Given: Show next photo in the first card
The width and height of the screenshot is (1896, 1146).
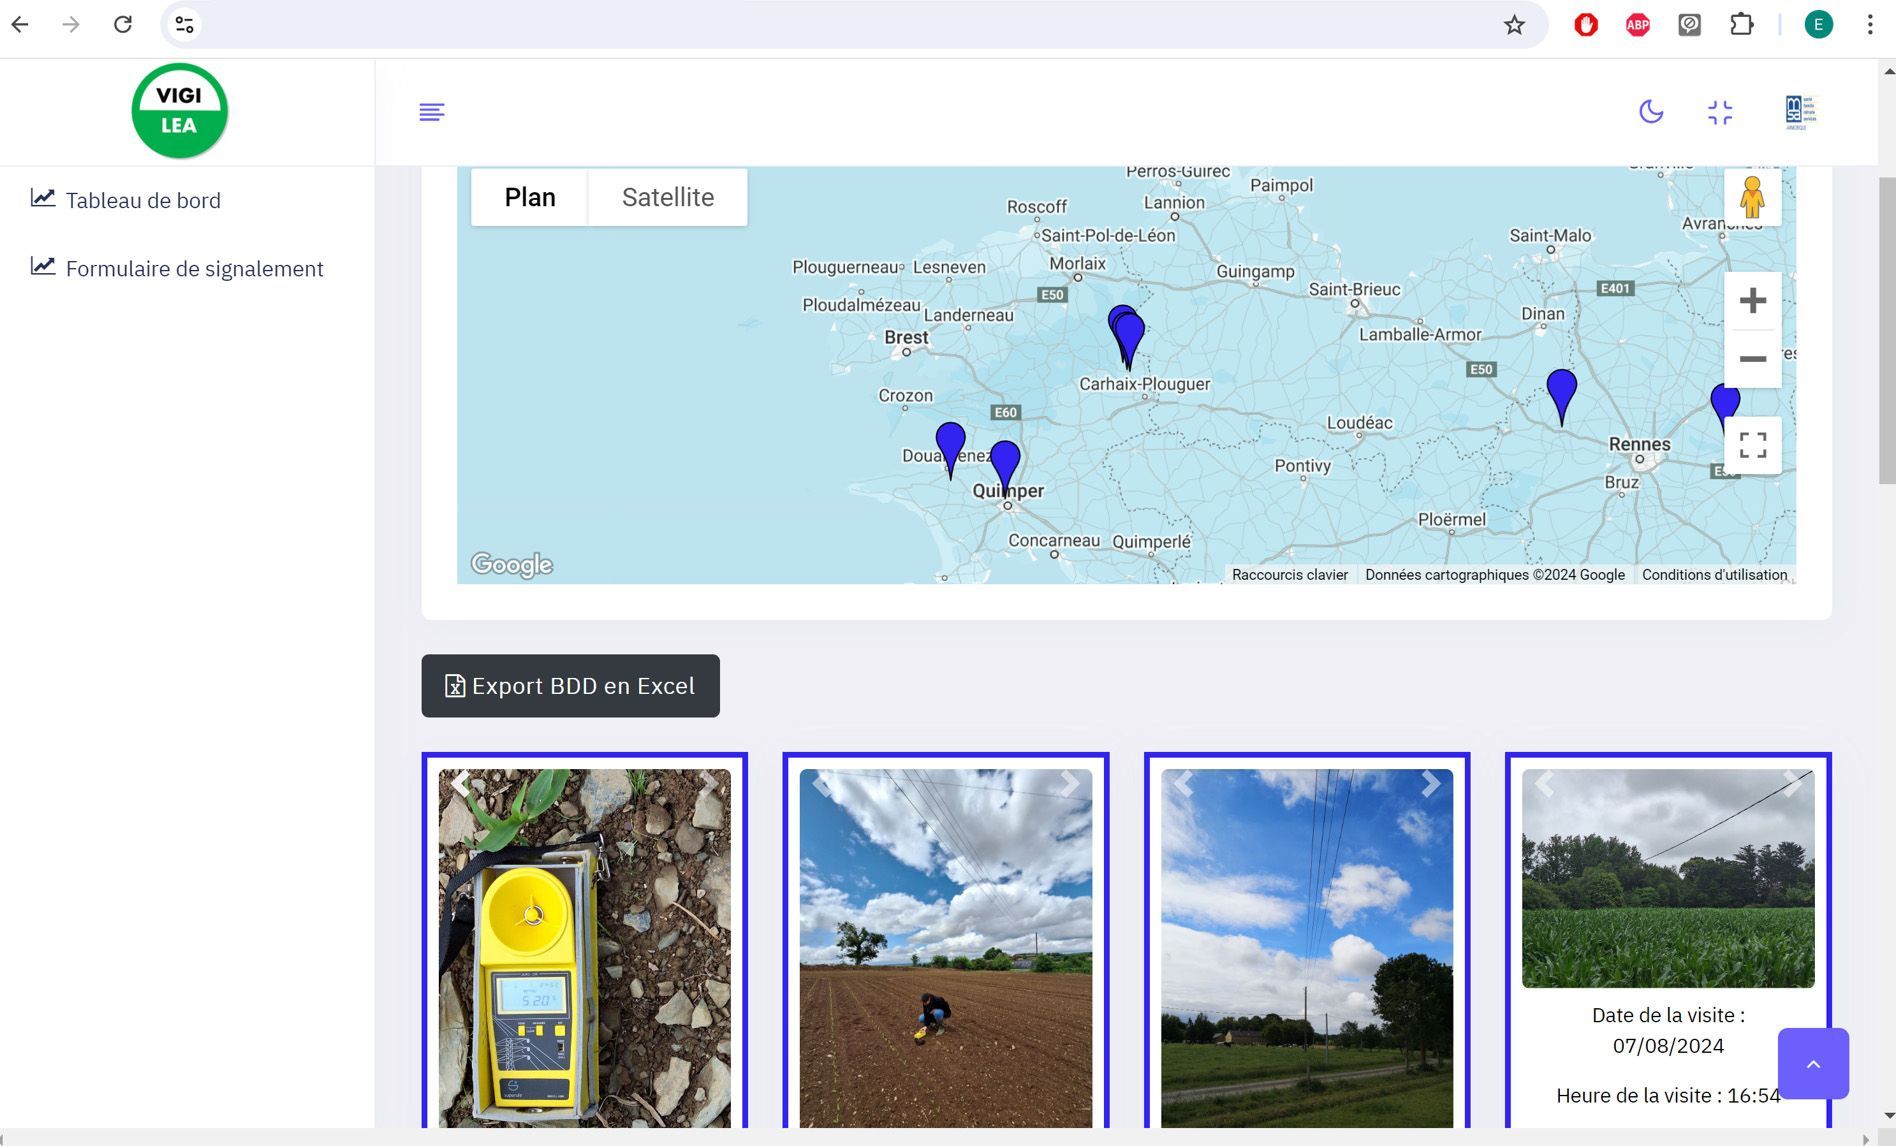Looking at the screenshot, I should (x=708, y=784).
